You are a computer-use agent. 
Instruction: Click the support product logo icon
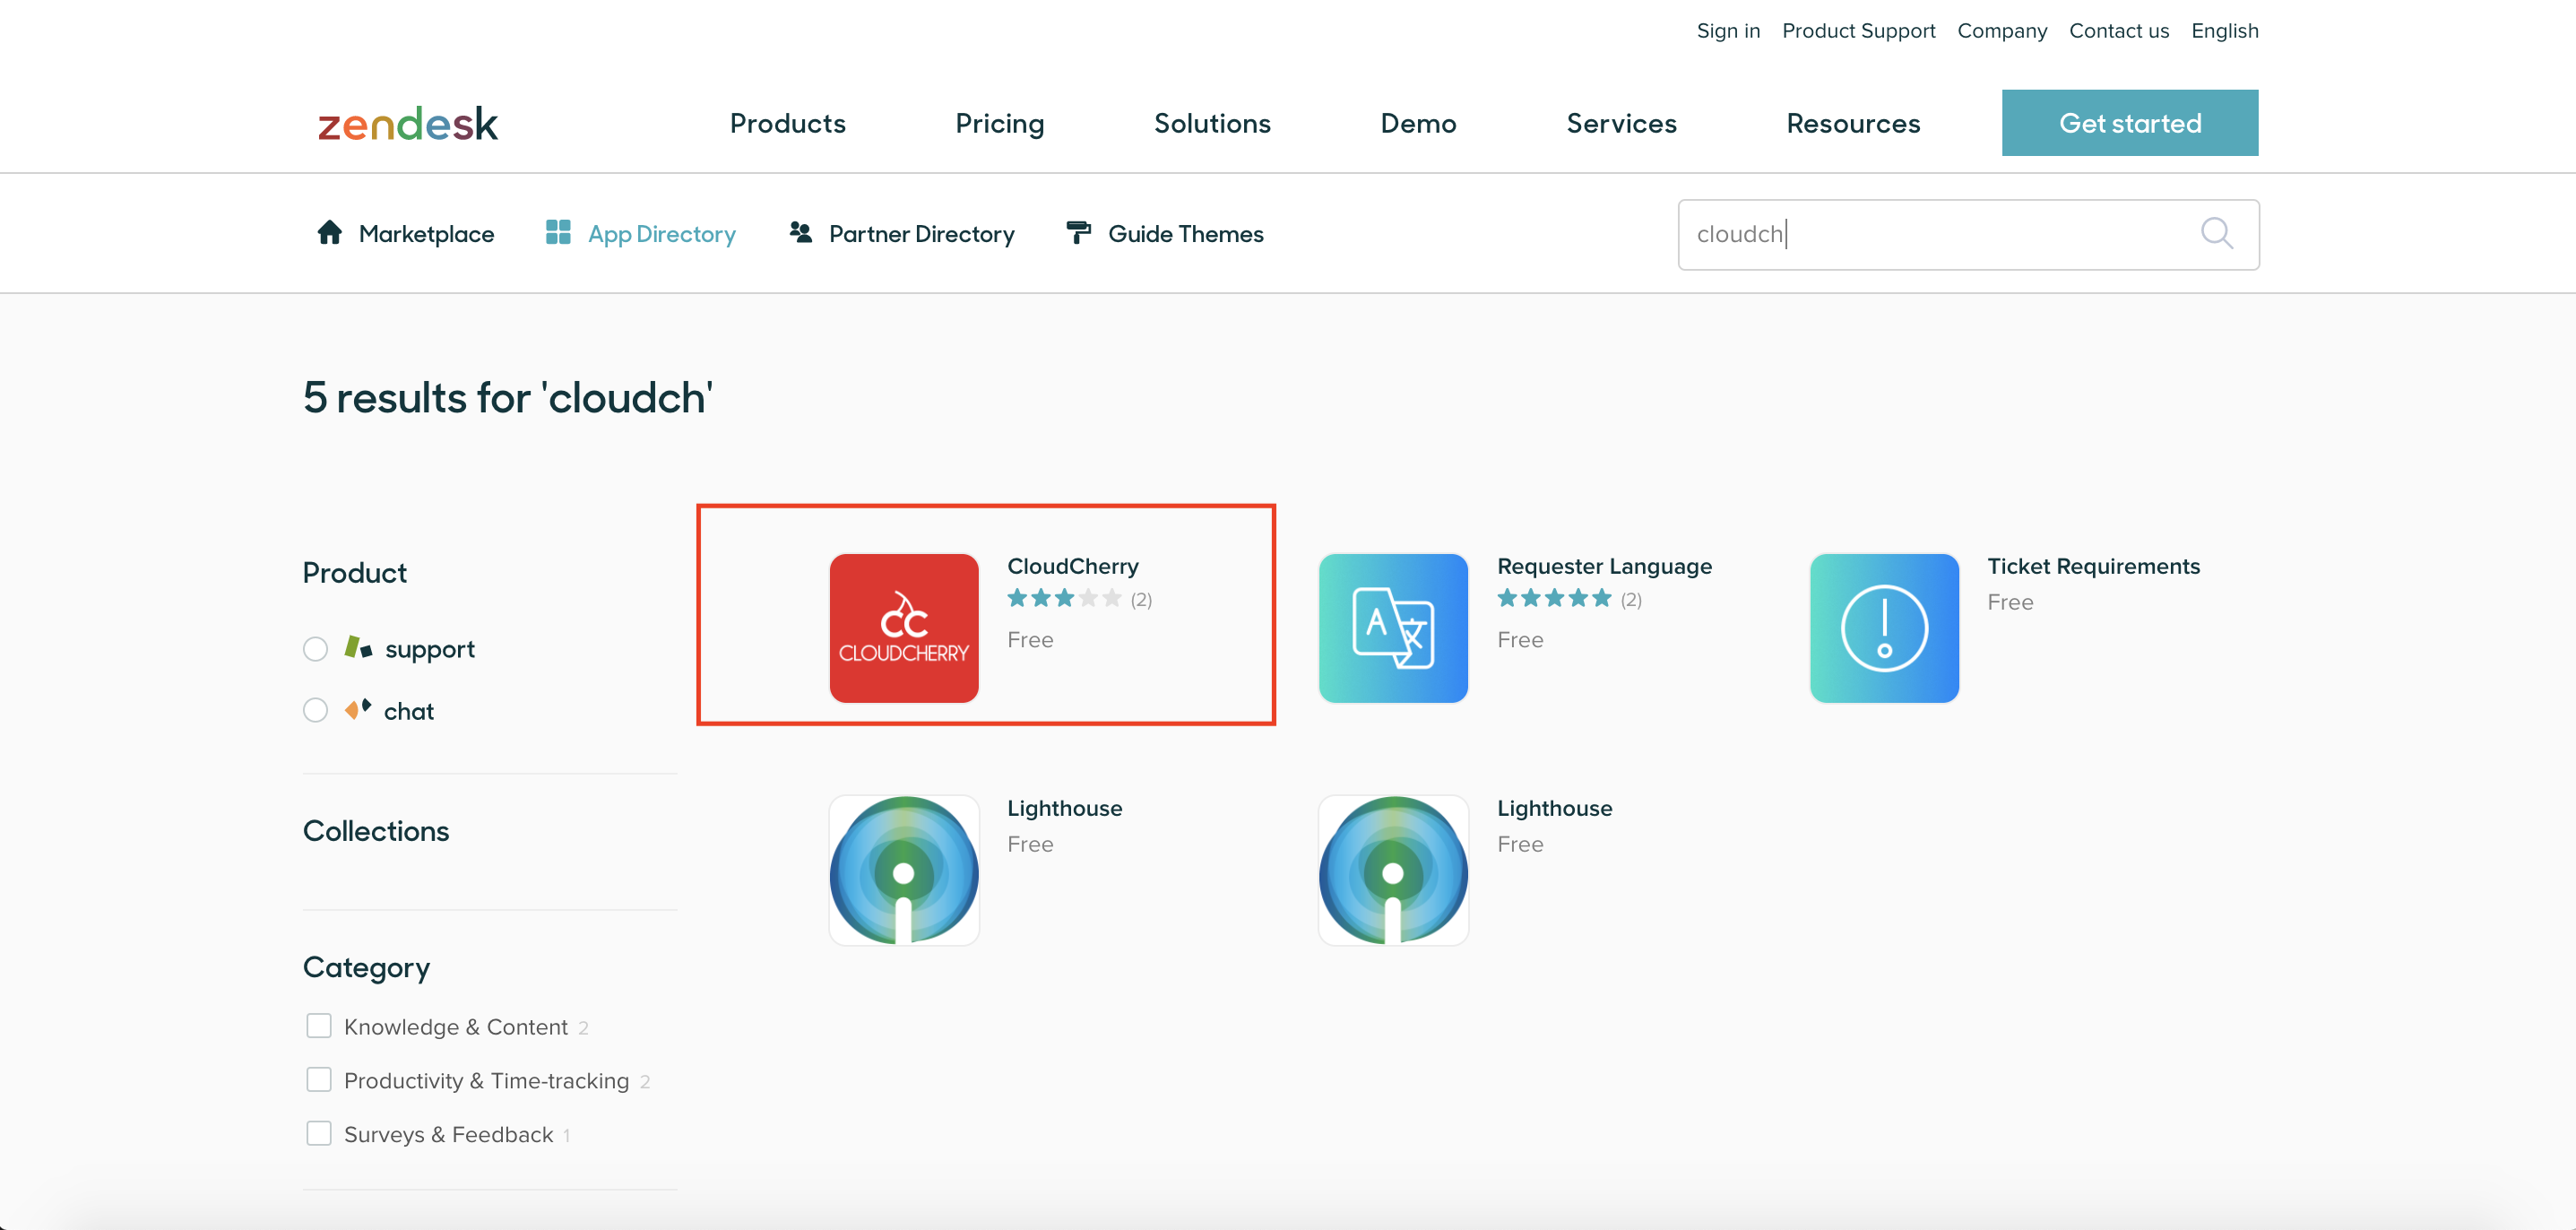point(358,648)
